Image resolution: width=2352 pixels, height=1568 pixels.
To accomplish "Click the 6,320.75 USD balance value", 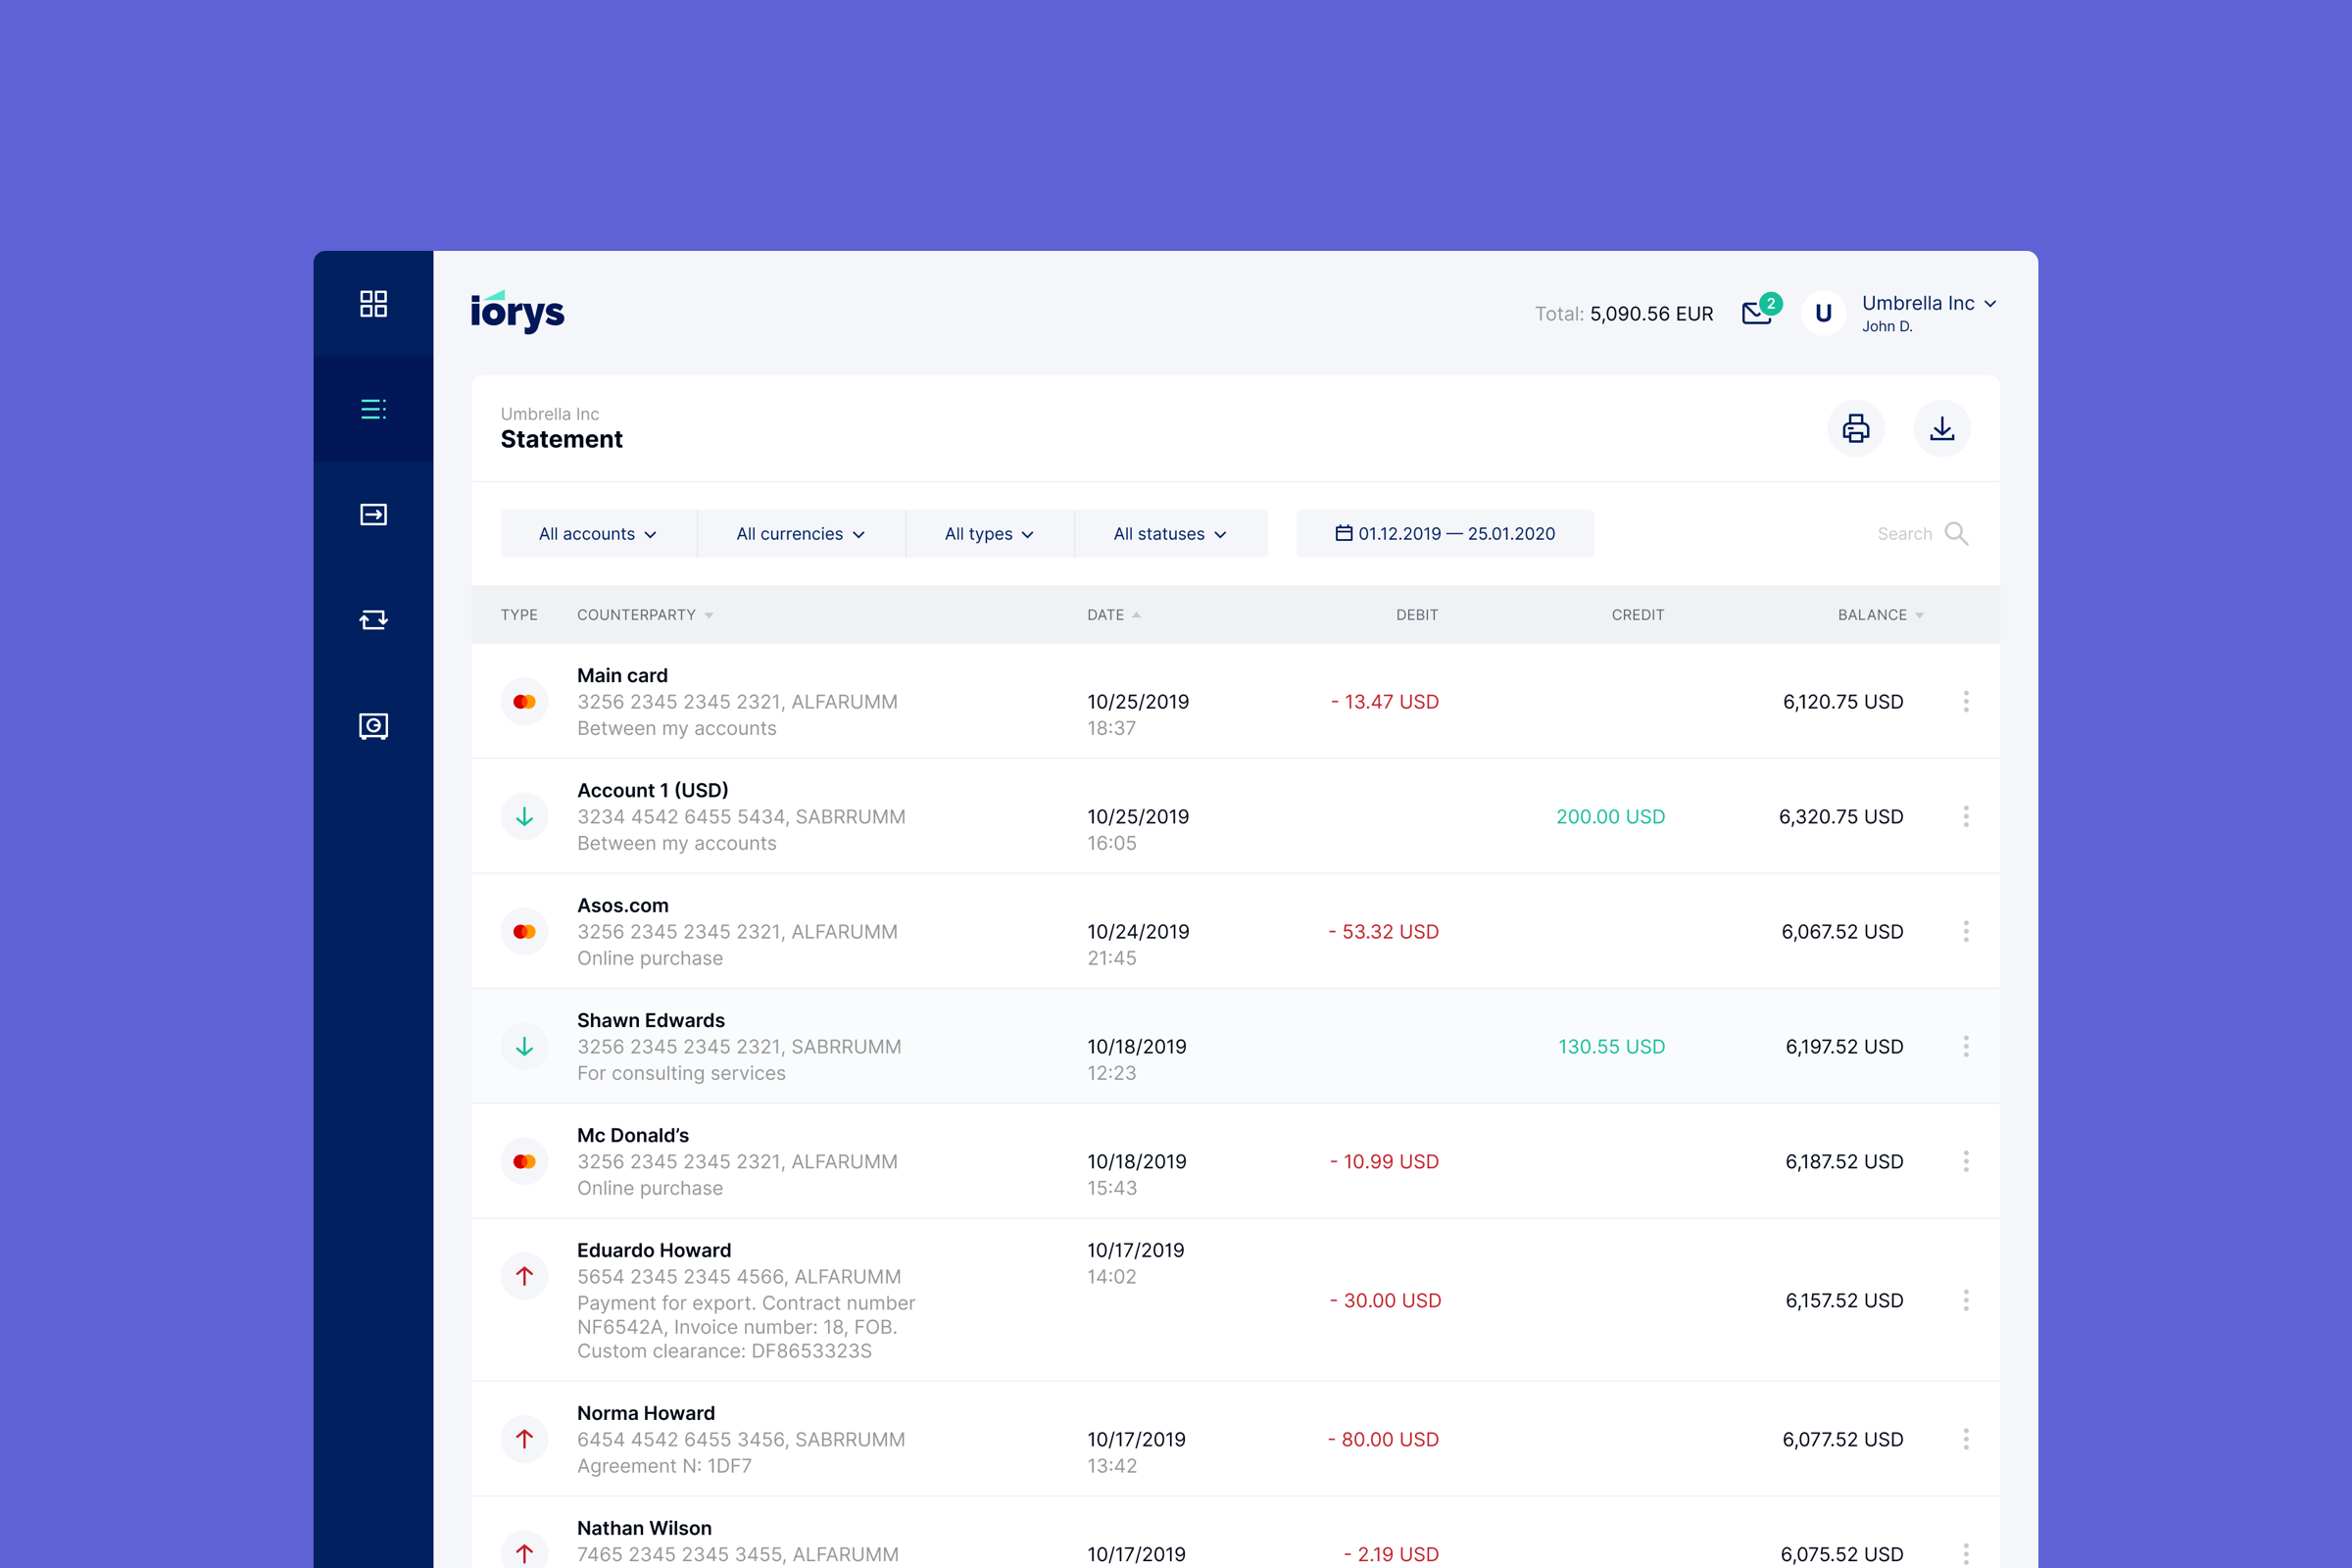I will click(x=1841, y=816).
